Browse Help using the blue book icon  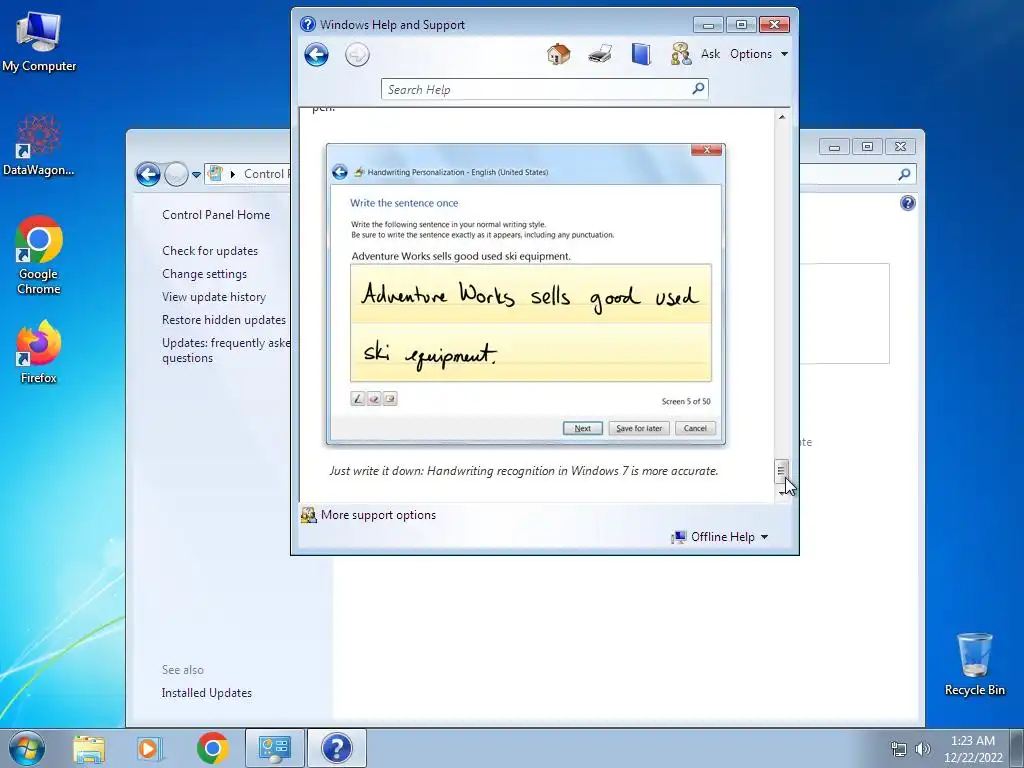tap(641, 54)
